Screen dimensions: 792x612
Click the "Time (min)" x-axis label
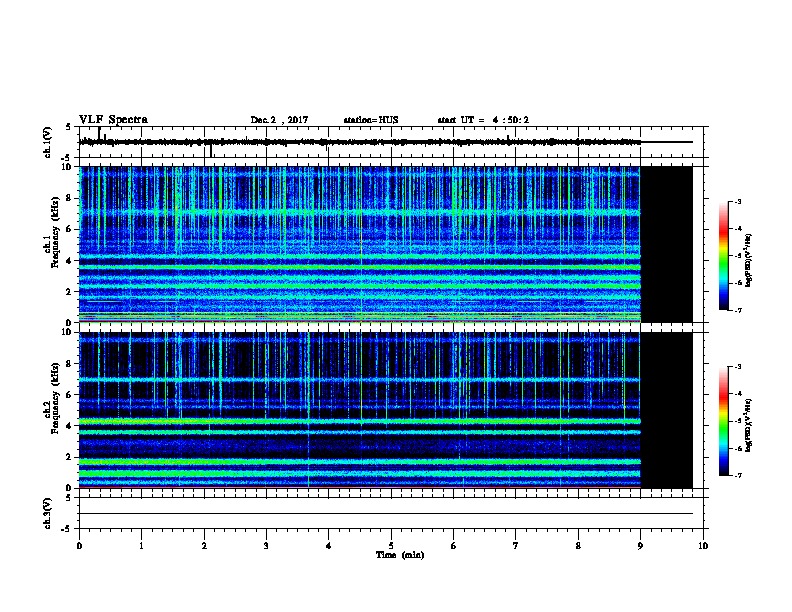pos(400,555)
